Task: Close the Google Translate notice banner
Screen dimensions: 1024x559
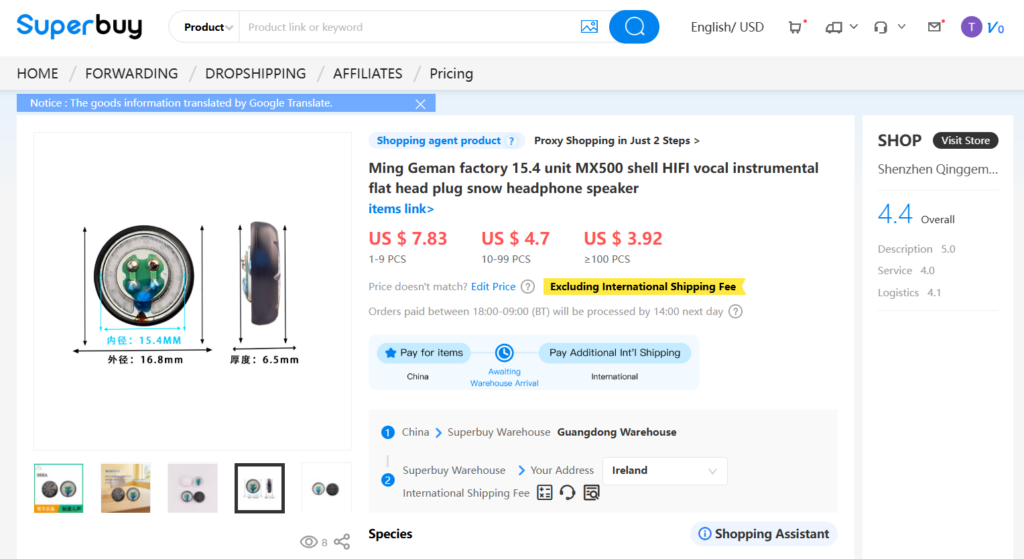Action: click(x=421, y=103)
